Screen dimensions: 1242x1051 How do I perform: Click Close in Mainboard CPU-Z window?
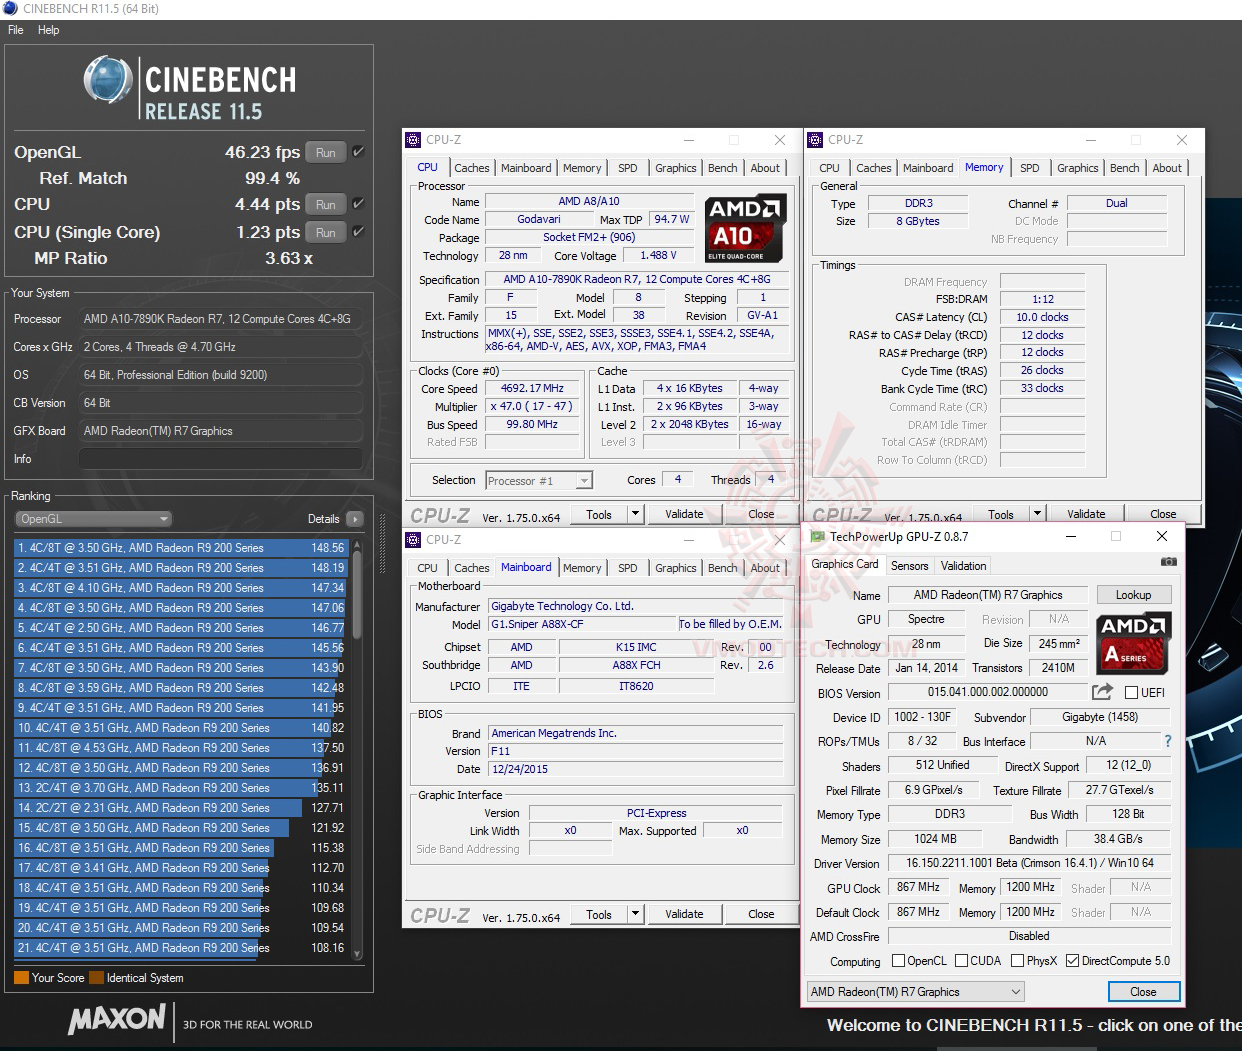762,914
